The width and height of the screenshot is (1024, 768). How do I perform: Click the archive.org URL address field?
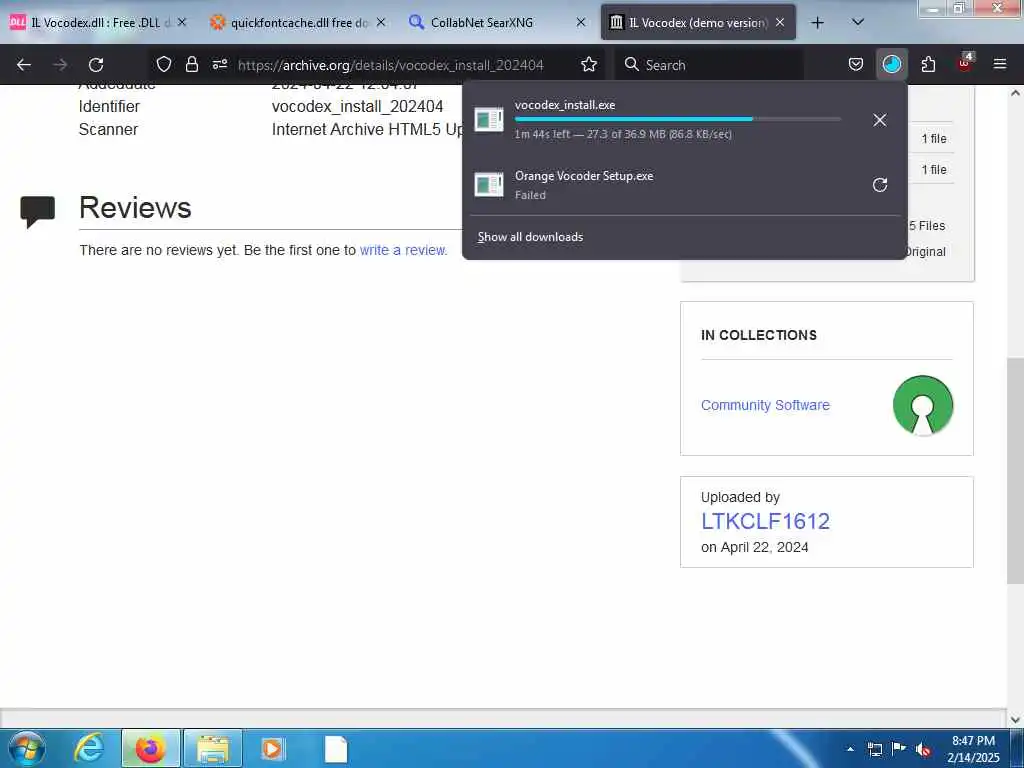391,65
